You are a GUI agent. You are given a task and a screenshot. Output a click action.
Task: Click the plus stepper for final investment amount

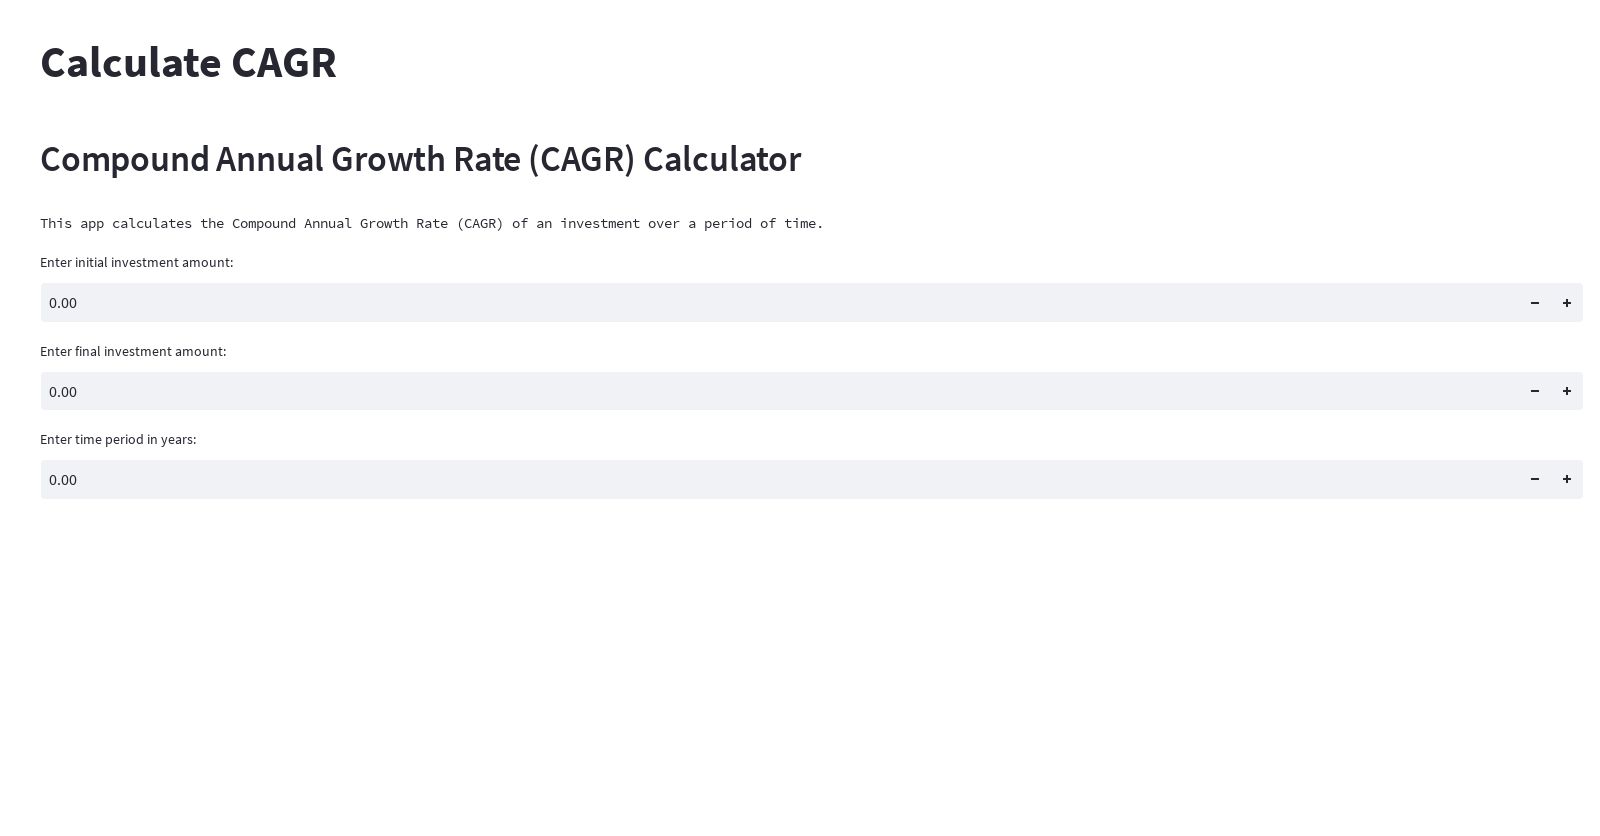1567,391
